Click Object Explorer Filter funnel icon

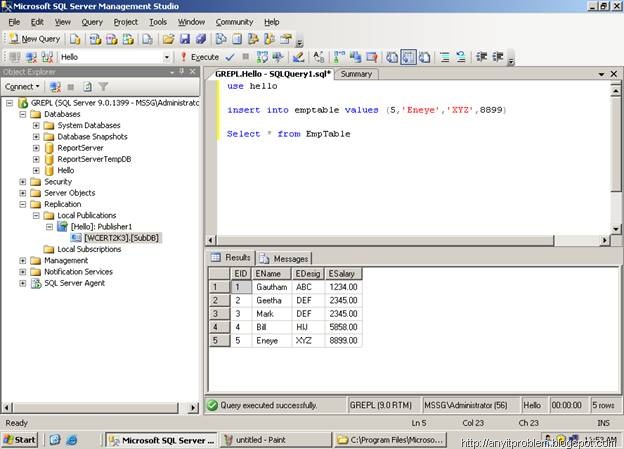pos(103,86)
